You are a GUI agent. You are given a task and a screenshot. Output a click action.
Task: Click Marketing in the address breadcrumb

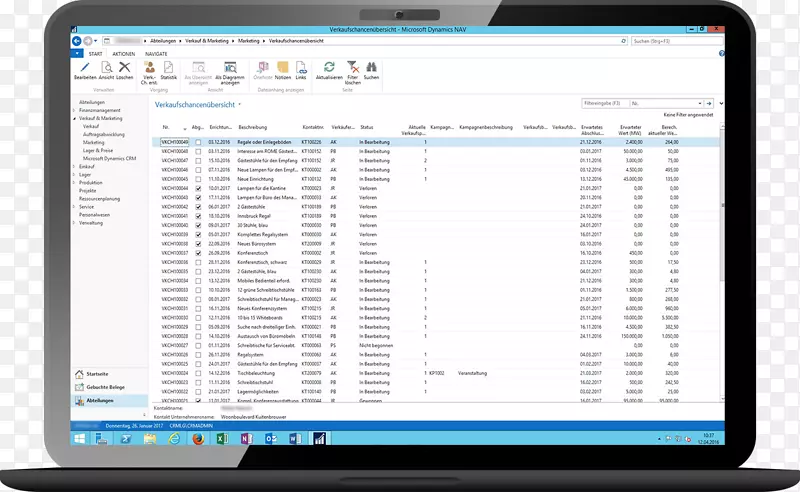(x=248, y=41)
